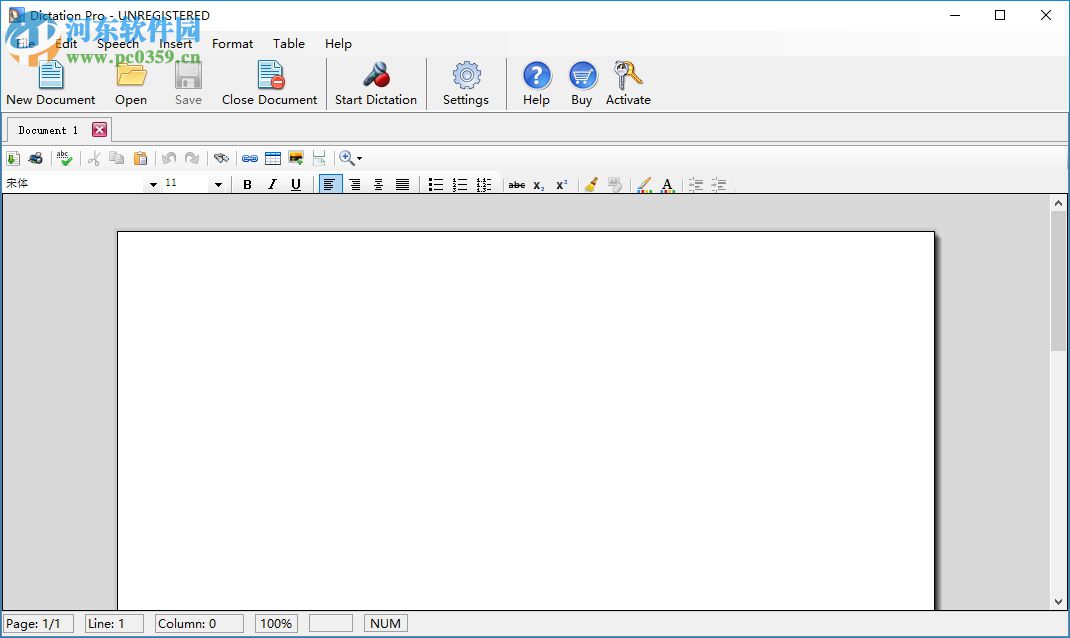Open the Speech menu
The image size is (1070, 638).
tap(117, 43)
